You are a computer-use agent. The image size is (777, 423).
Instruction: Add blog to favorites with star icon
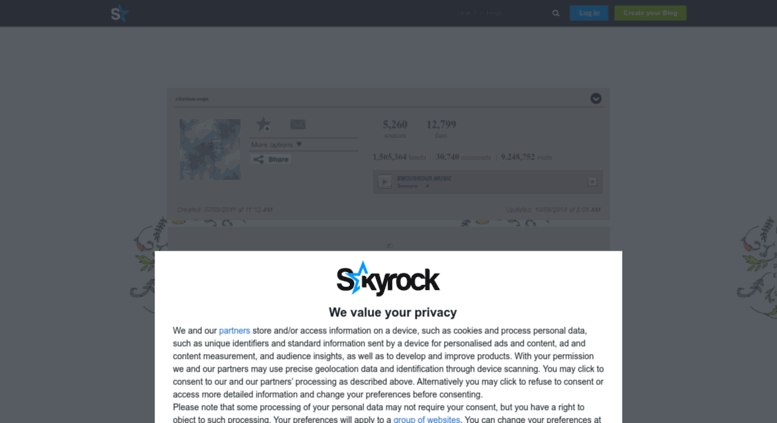[263, 124]
